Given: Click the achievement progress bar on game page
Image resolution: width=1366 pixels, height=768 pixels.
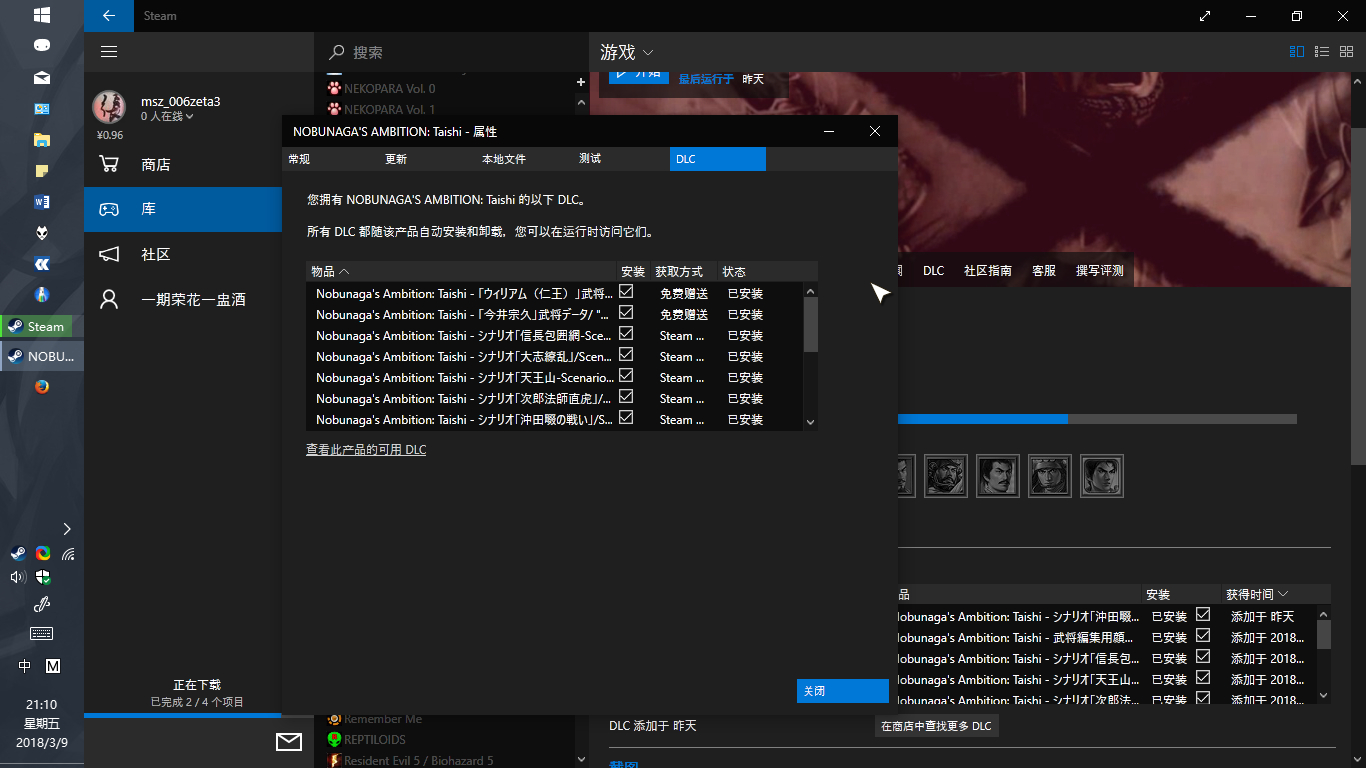Looking at the screenshot, I should tap(1097, 419).
